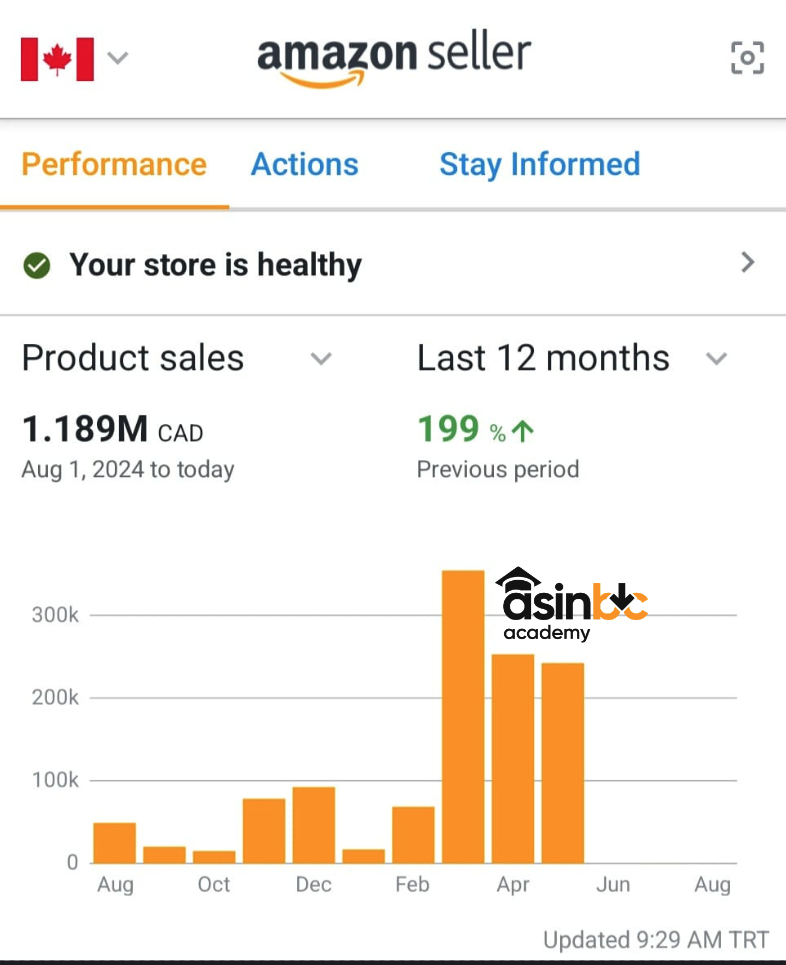Open the "Your store is healthy" details
Viewport: 786px width, 965px height.
pos(215,265)
